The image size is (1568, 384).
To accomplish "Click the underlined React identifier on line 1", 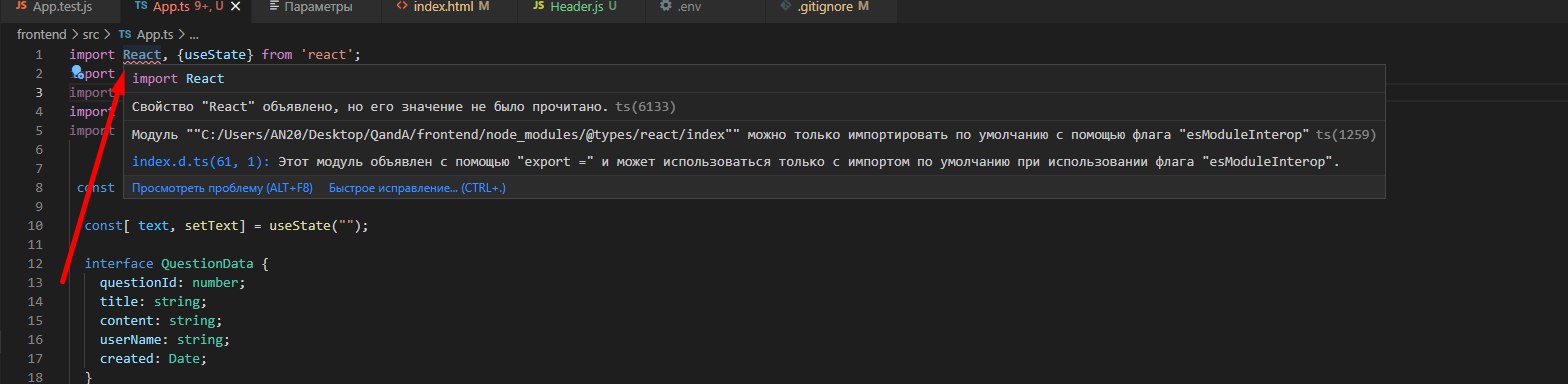I will click(143, 54).
